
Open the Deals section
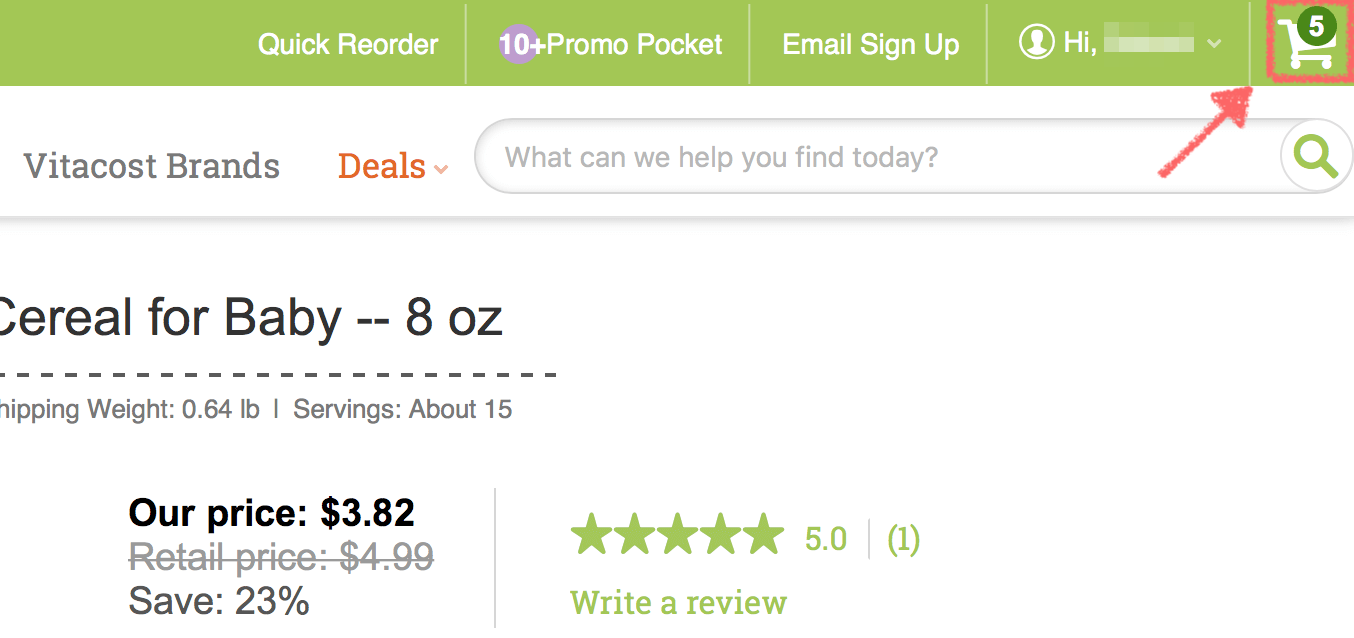pyautogui.click(x=382, y=166)
